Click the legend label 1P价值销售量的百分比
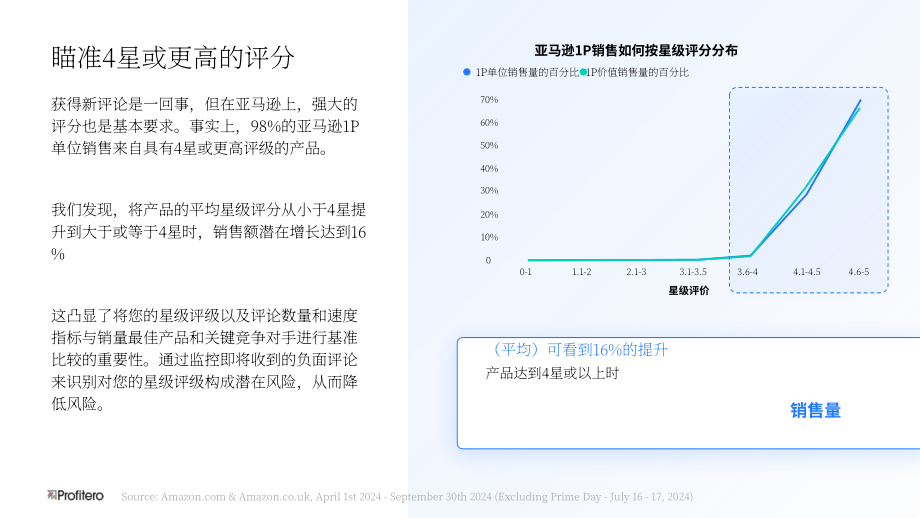Viewport: 920px width, 518px height. tap(638, 72)
